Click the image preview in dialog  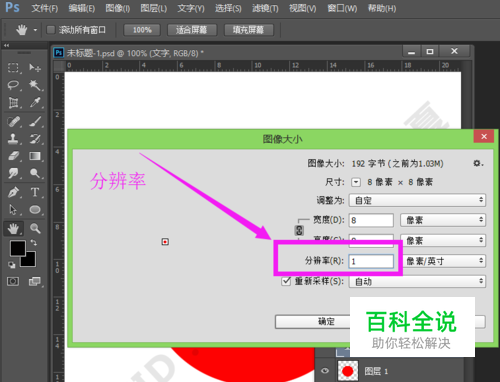pos(165,242)
